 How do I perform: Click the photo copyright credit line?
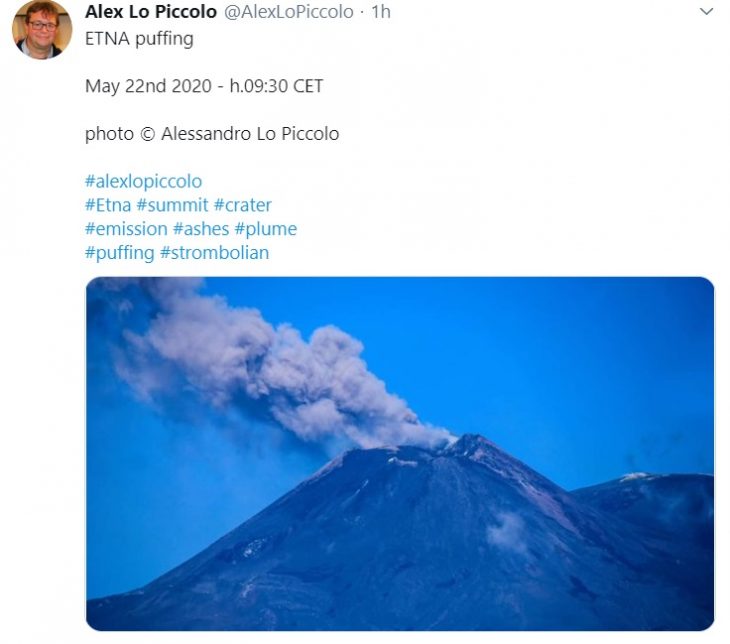pyautogui.click(x=212, y=134)
